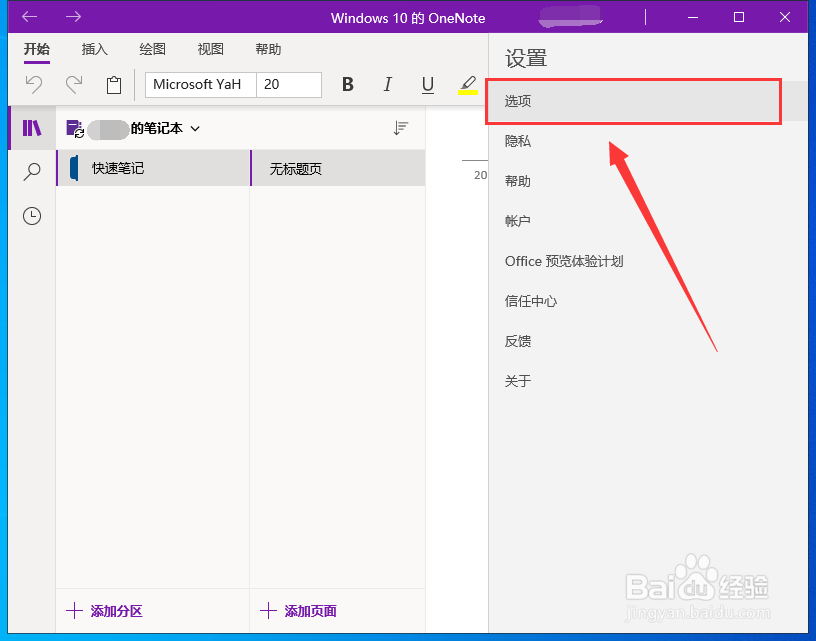Viewport: 816px width, 641px height.
Task: Apply yellow highlighter to text
Action: (x=468, y=85)
